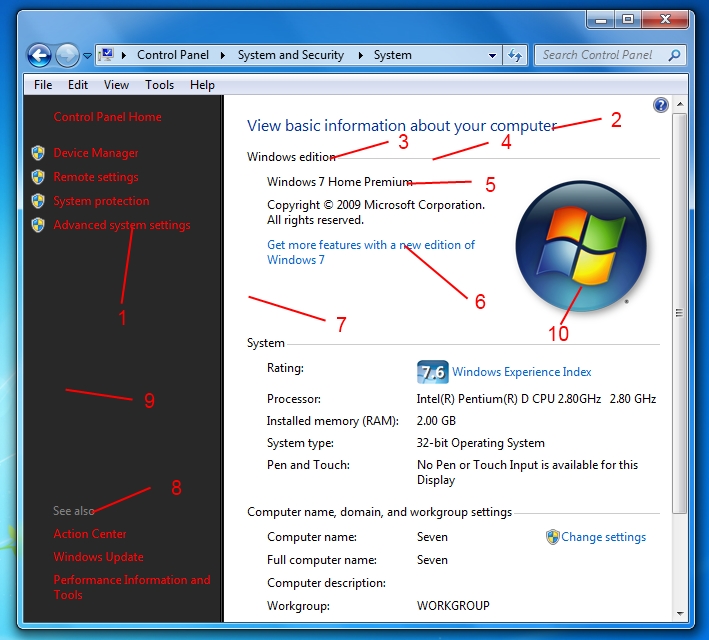Click the magnifier search icon
The height and width of the screenshot is (640, 709).
pyautogui.click(x=674, y=55)
